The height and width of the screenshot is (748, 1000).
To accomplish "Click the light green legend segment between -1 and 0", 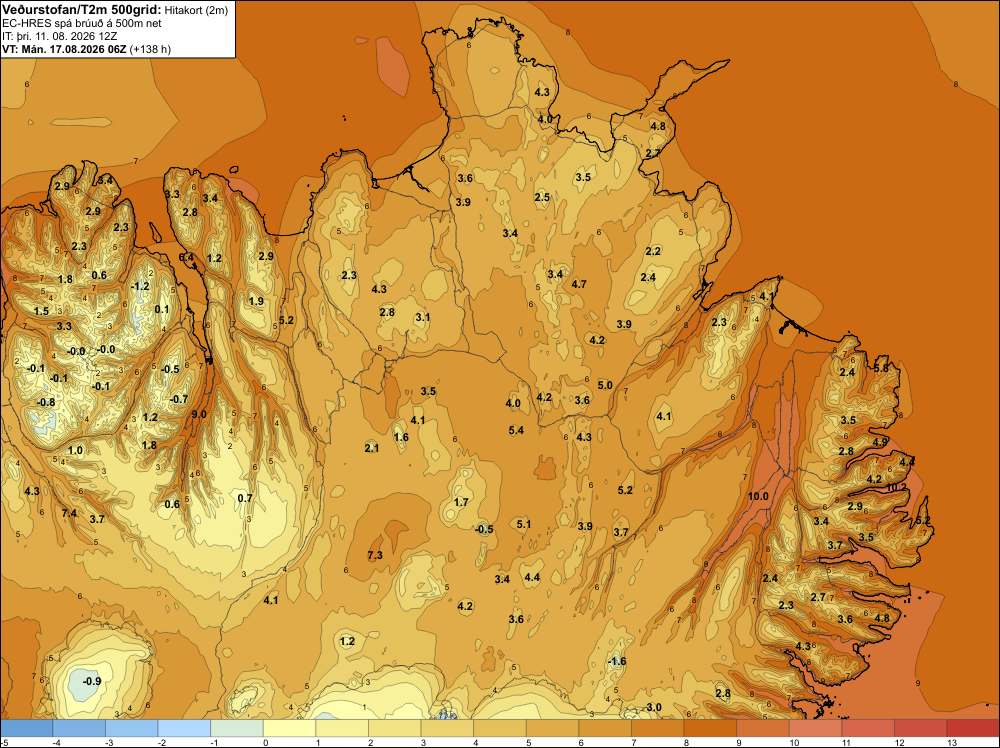I will [x=237, y=728].
